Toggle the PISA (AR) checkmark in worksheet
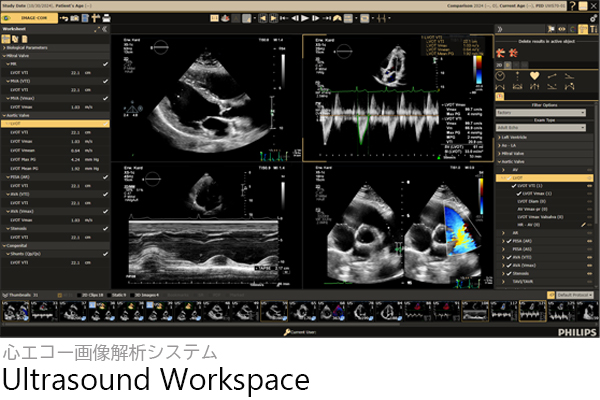 click(105, 177)
